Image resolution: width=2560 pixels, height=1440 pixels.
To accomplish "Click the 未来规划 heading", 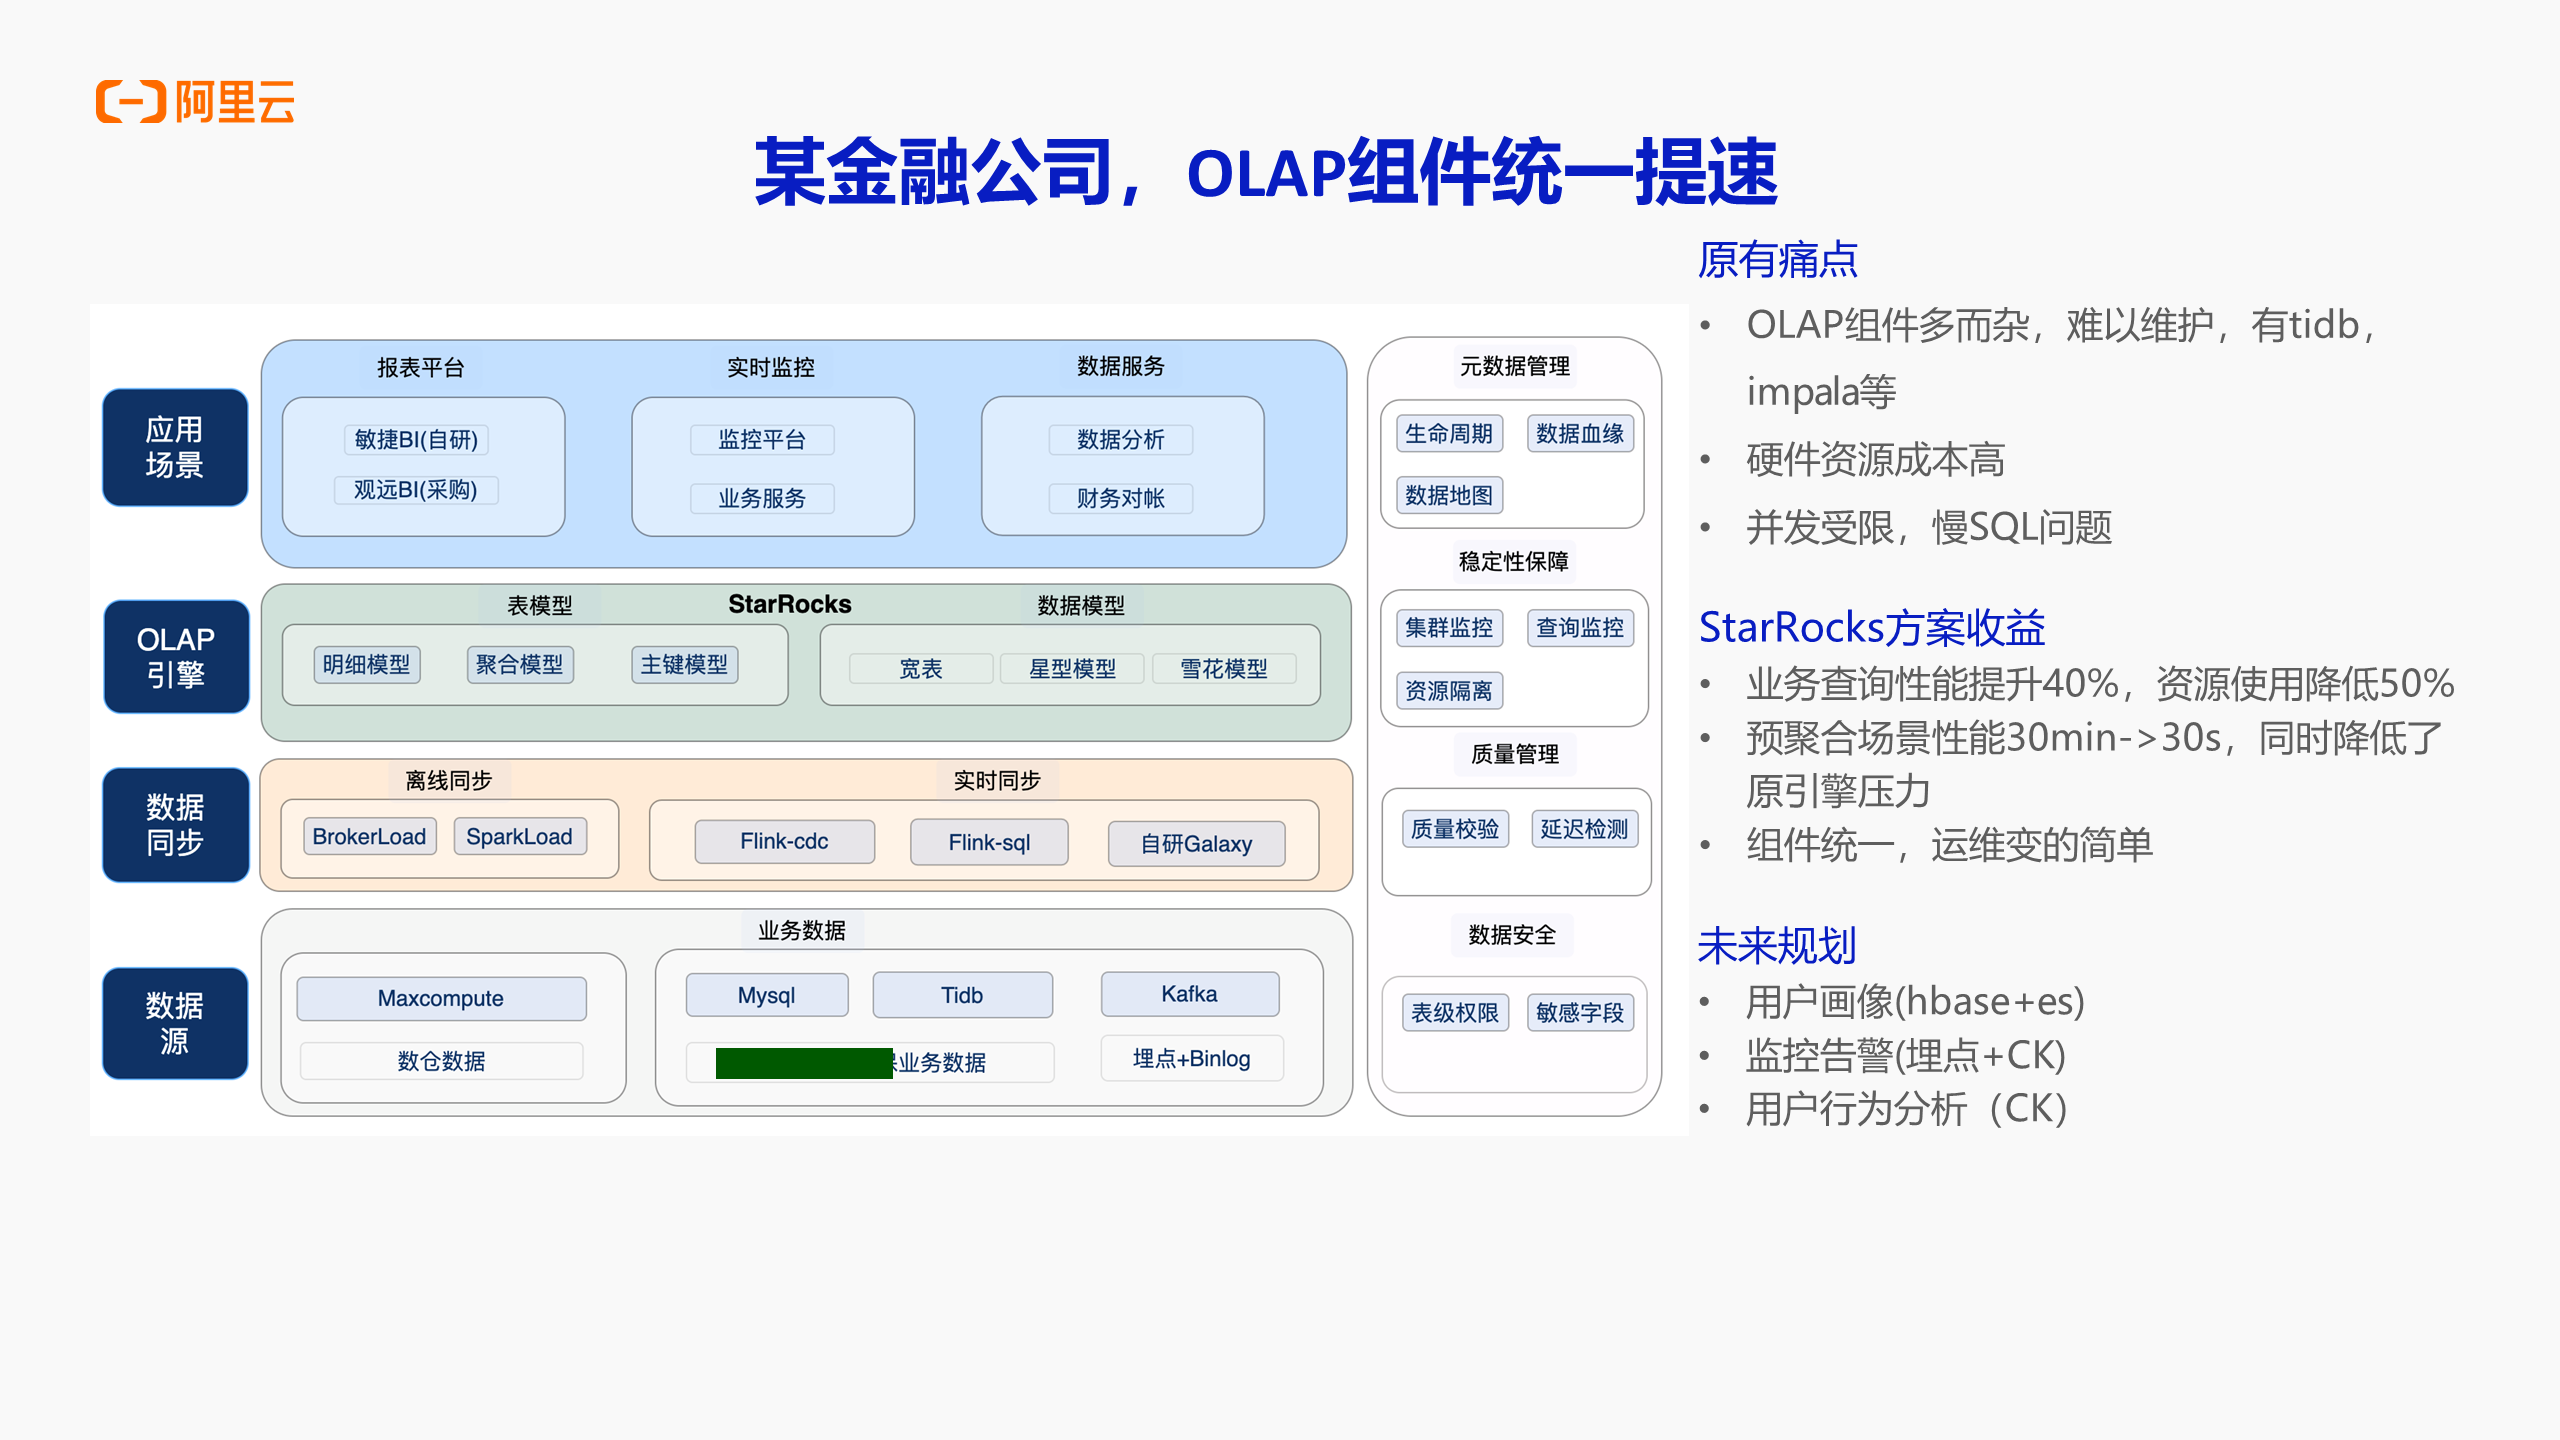I will pyautogui.click(x=1776, y=945).
